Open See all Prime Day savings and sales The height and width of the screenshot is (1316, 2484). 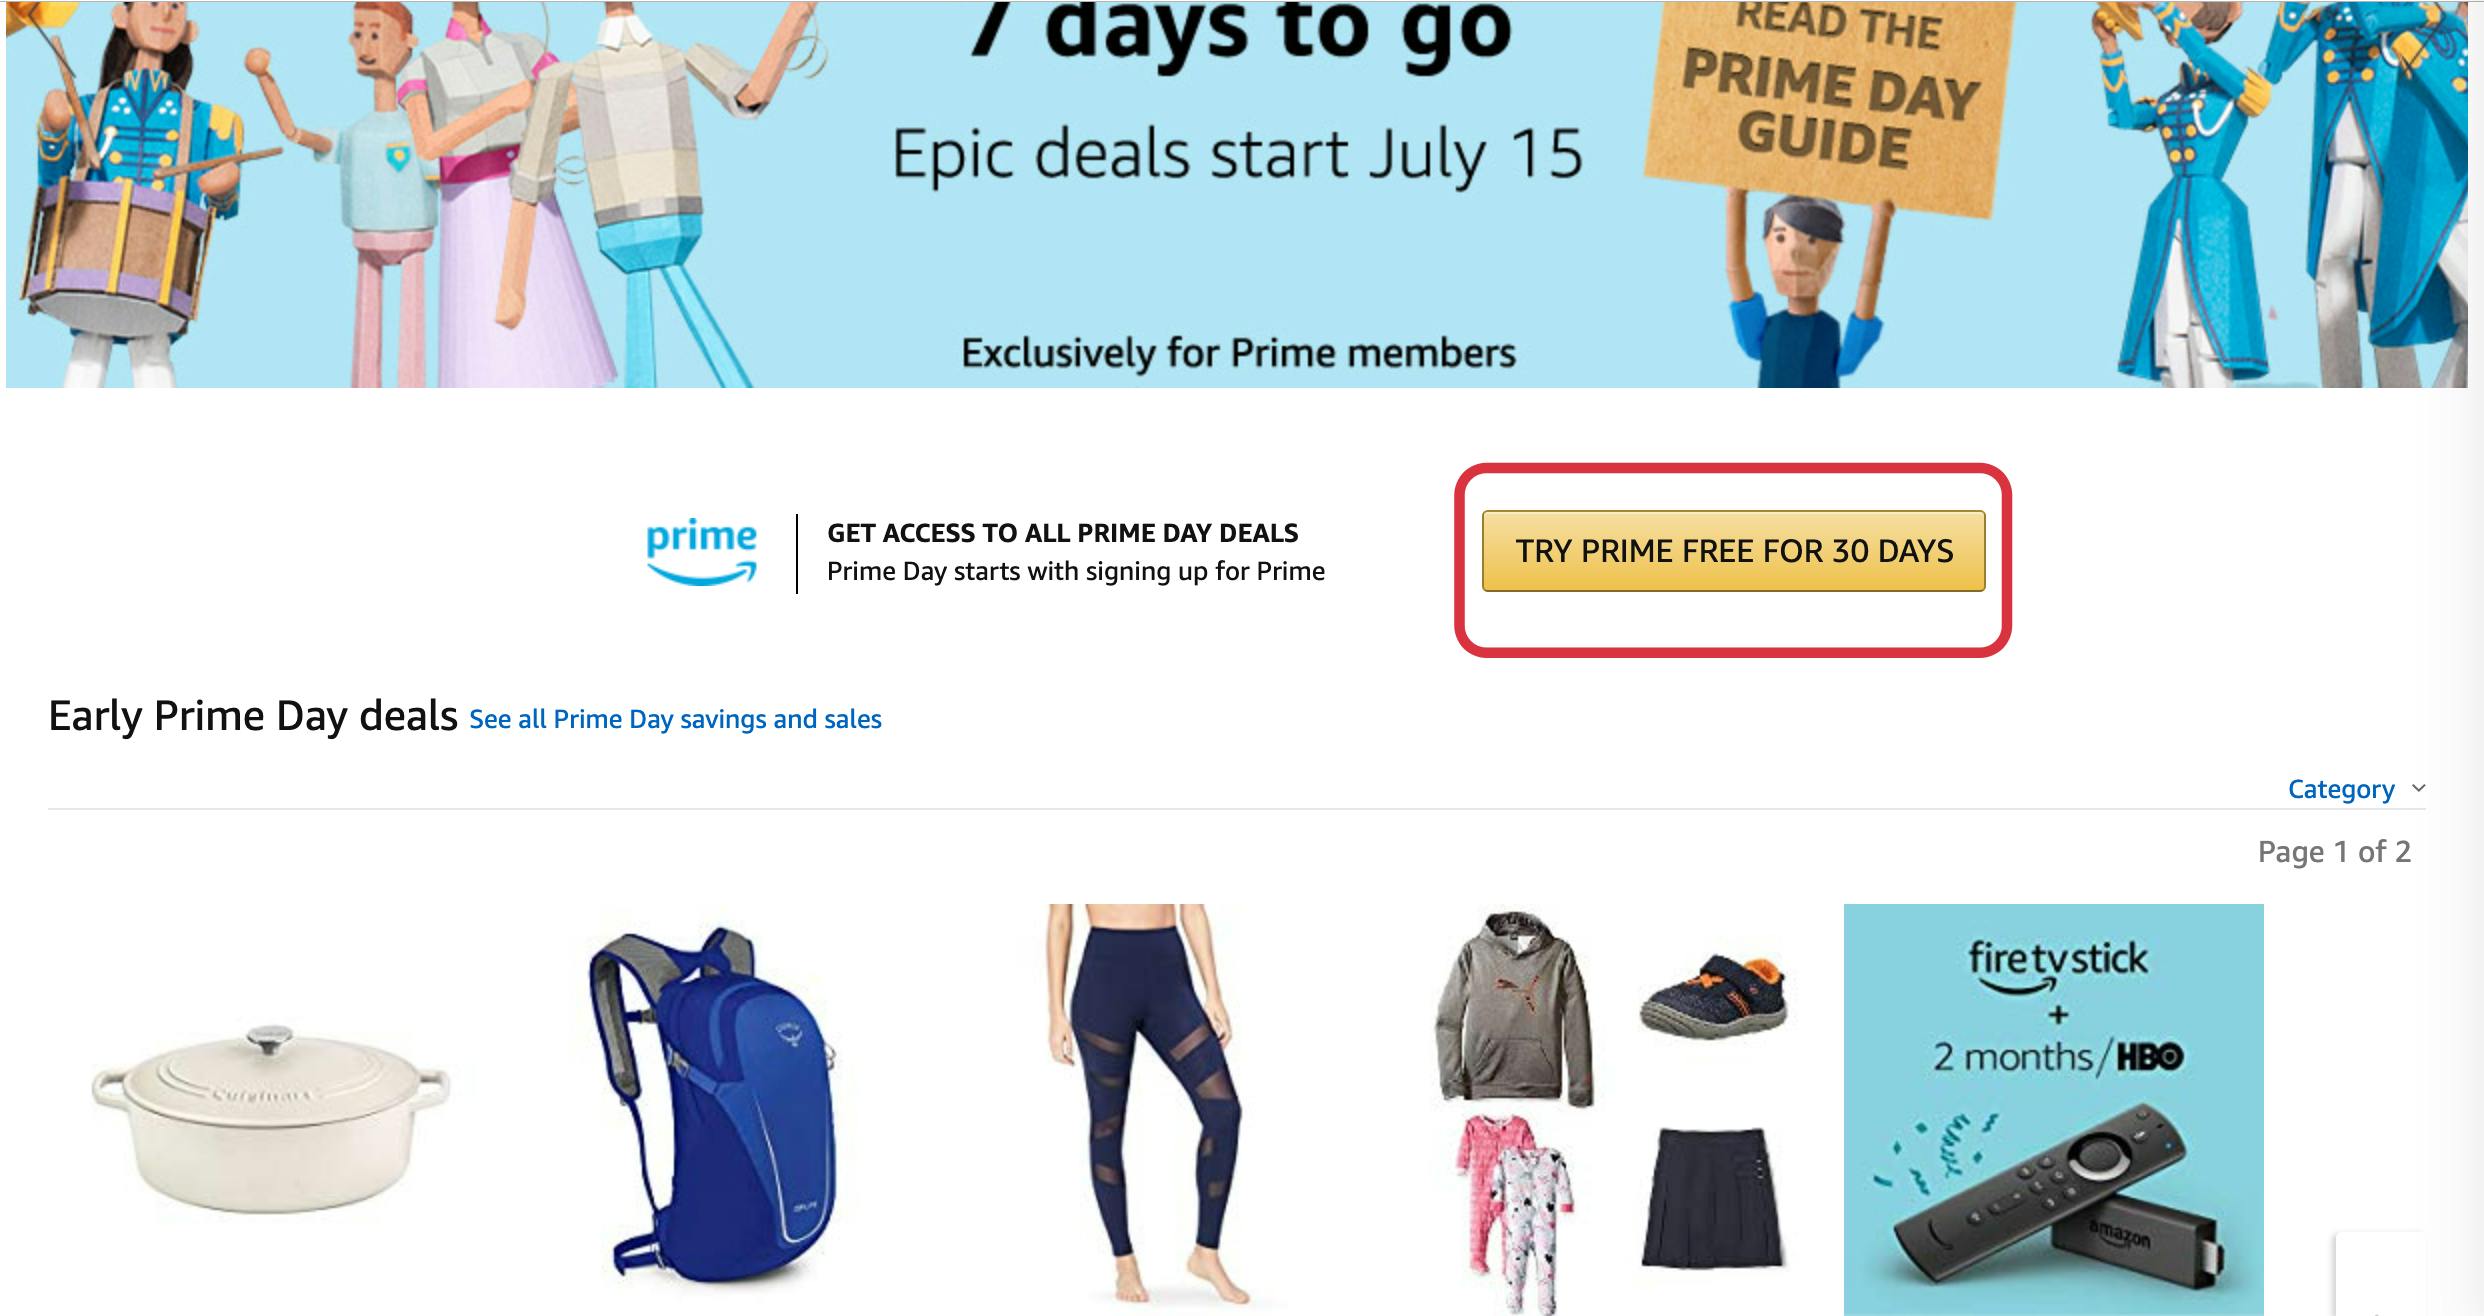tap(675, 719)
